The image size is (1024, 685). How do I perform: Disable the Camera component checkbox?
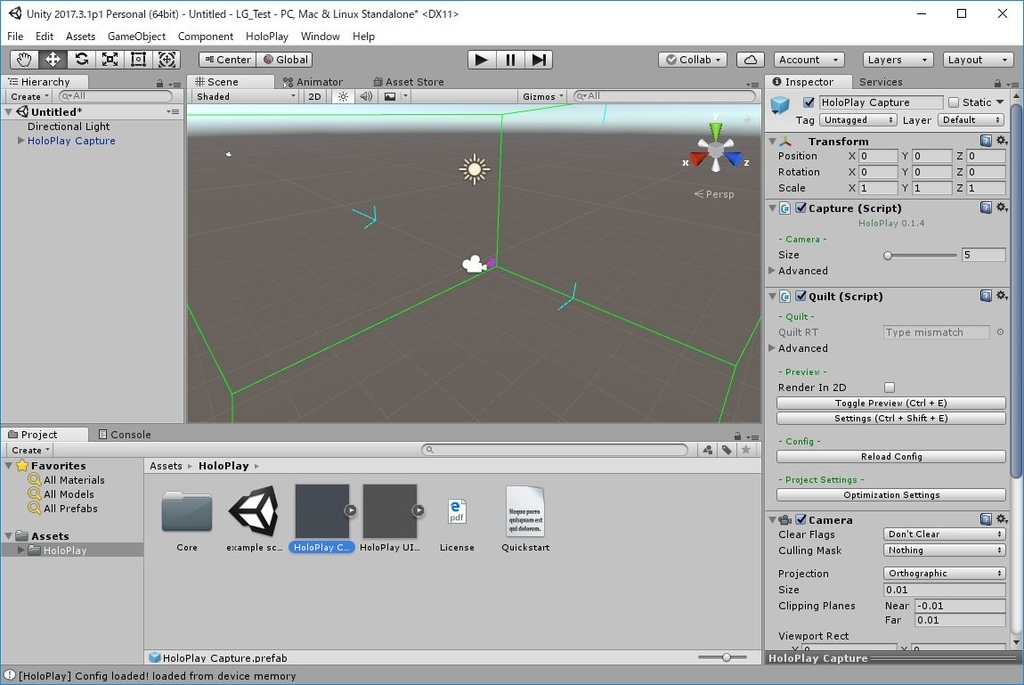(x=801, y=520)
